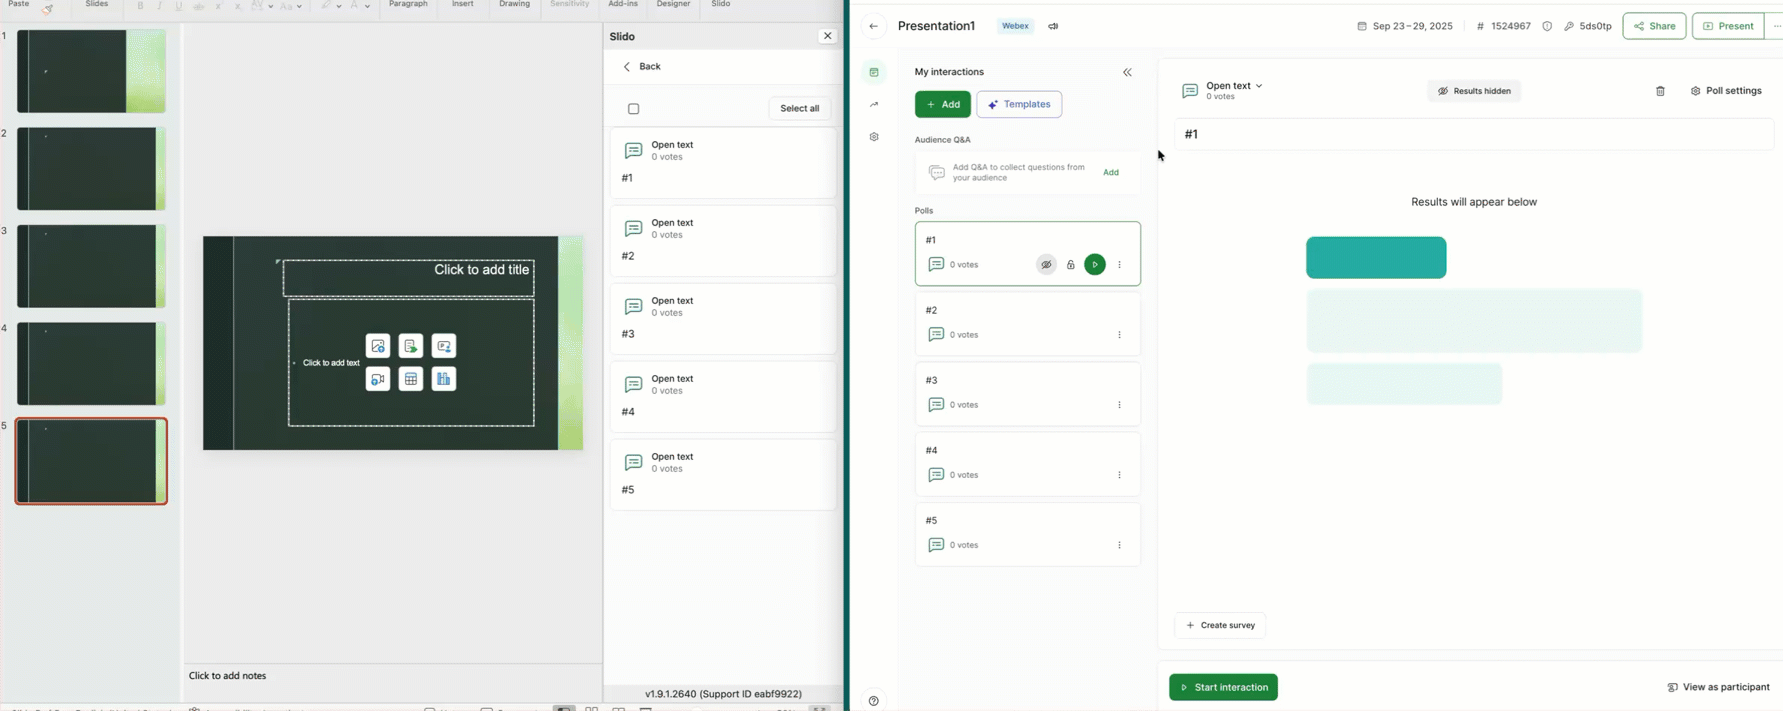
Task: Click Create survey
Action: 1220,625
